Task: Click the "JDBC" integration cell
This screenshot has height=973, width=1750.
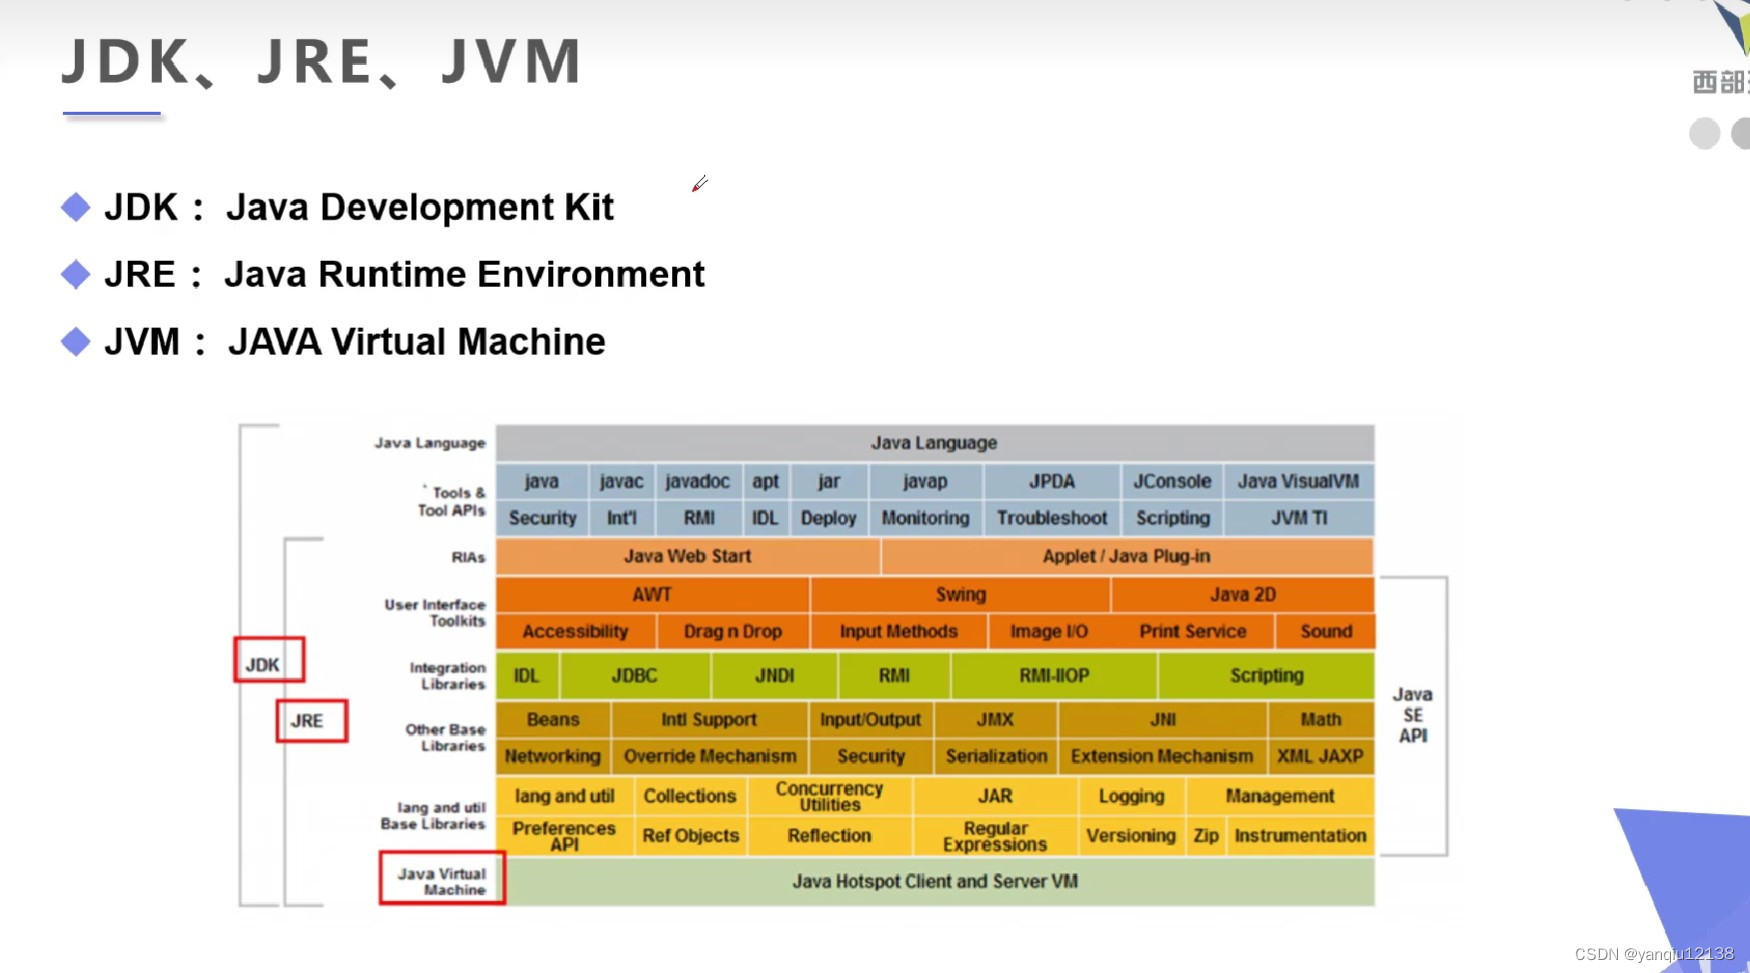Action: coord(635,675)
